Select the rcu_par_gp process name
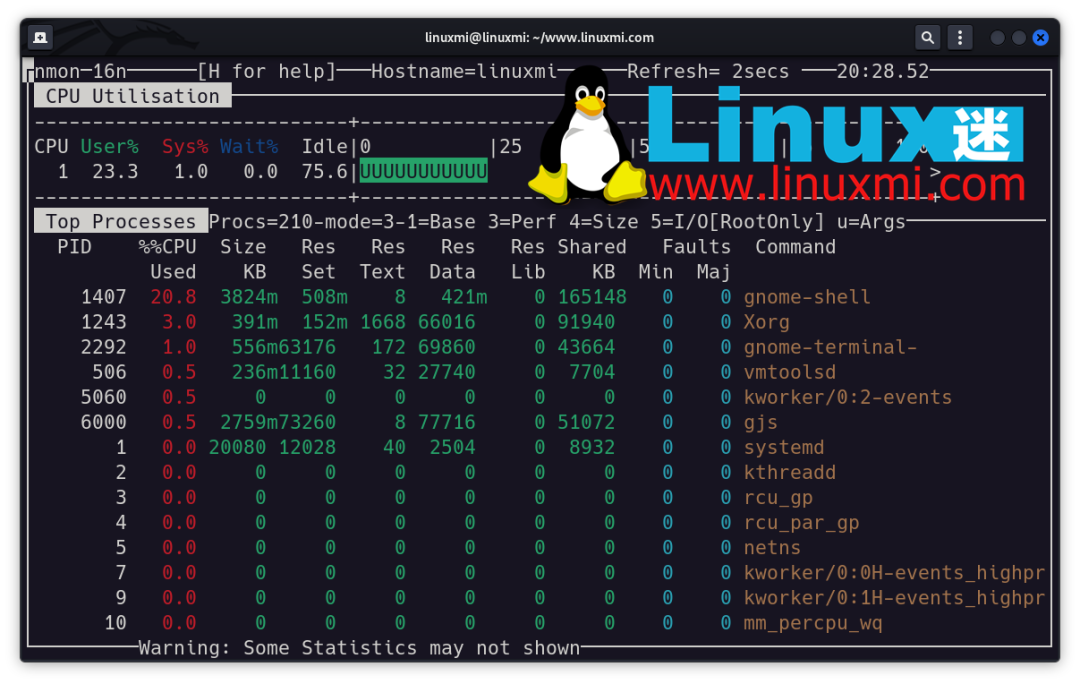The height and width of the screenshot is (684, 1080). 801,523
